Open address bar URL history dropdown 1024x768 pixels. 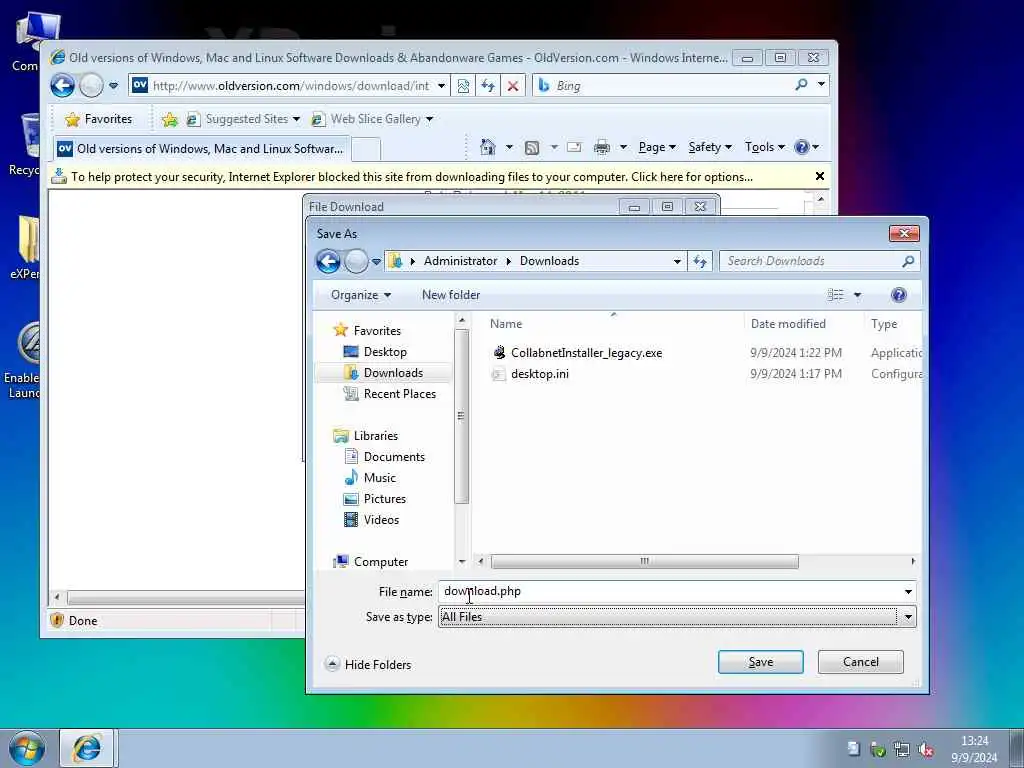click(x=441, y=86)
